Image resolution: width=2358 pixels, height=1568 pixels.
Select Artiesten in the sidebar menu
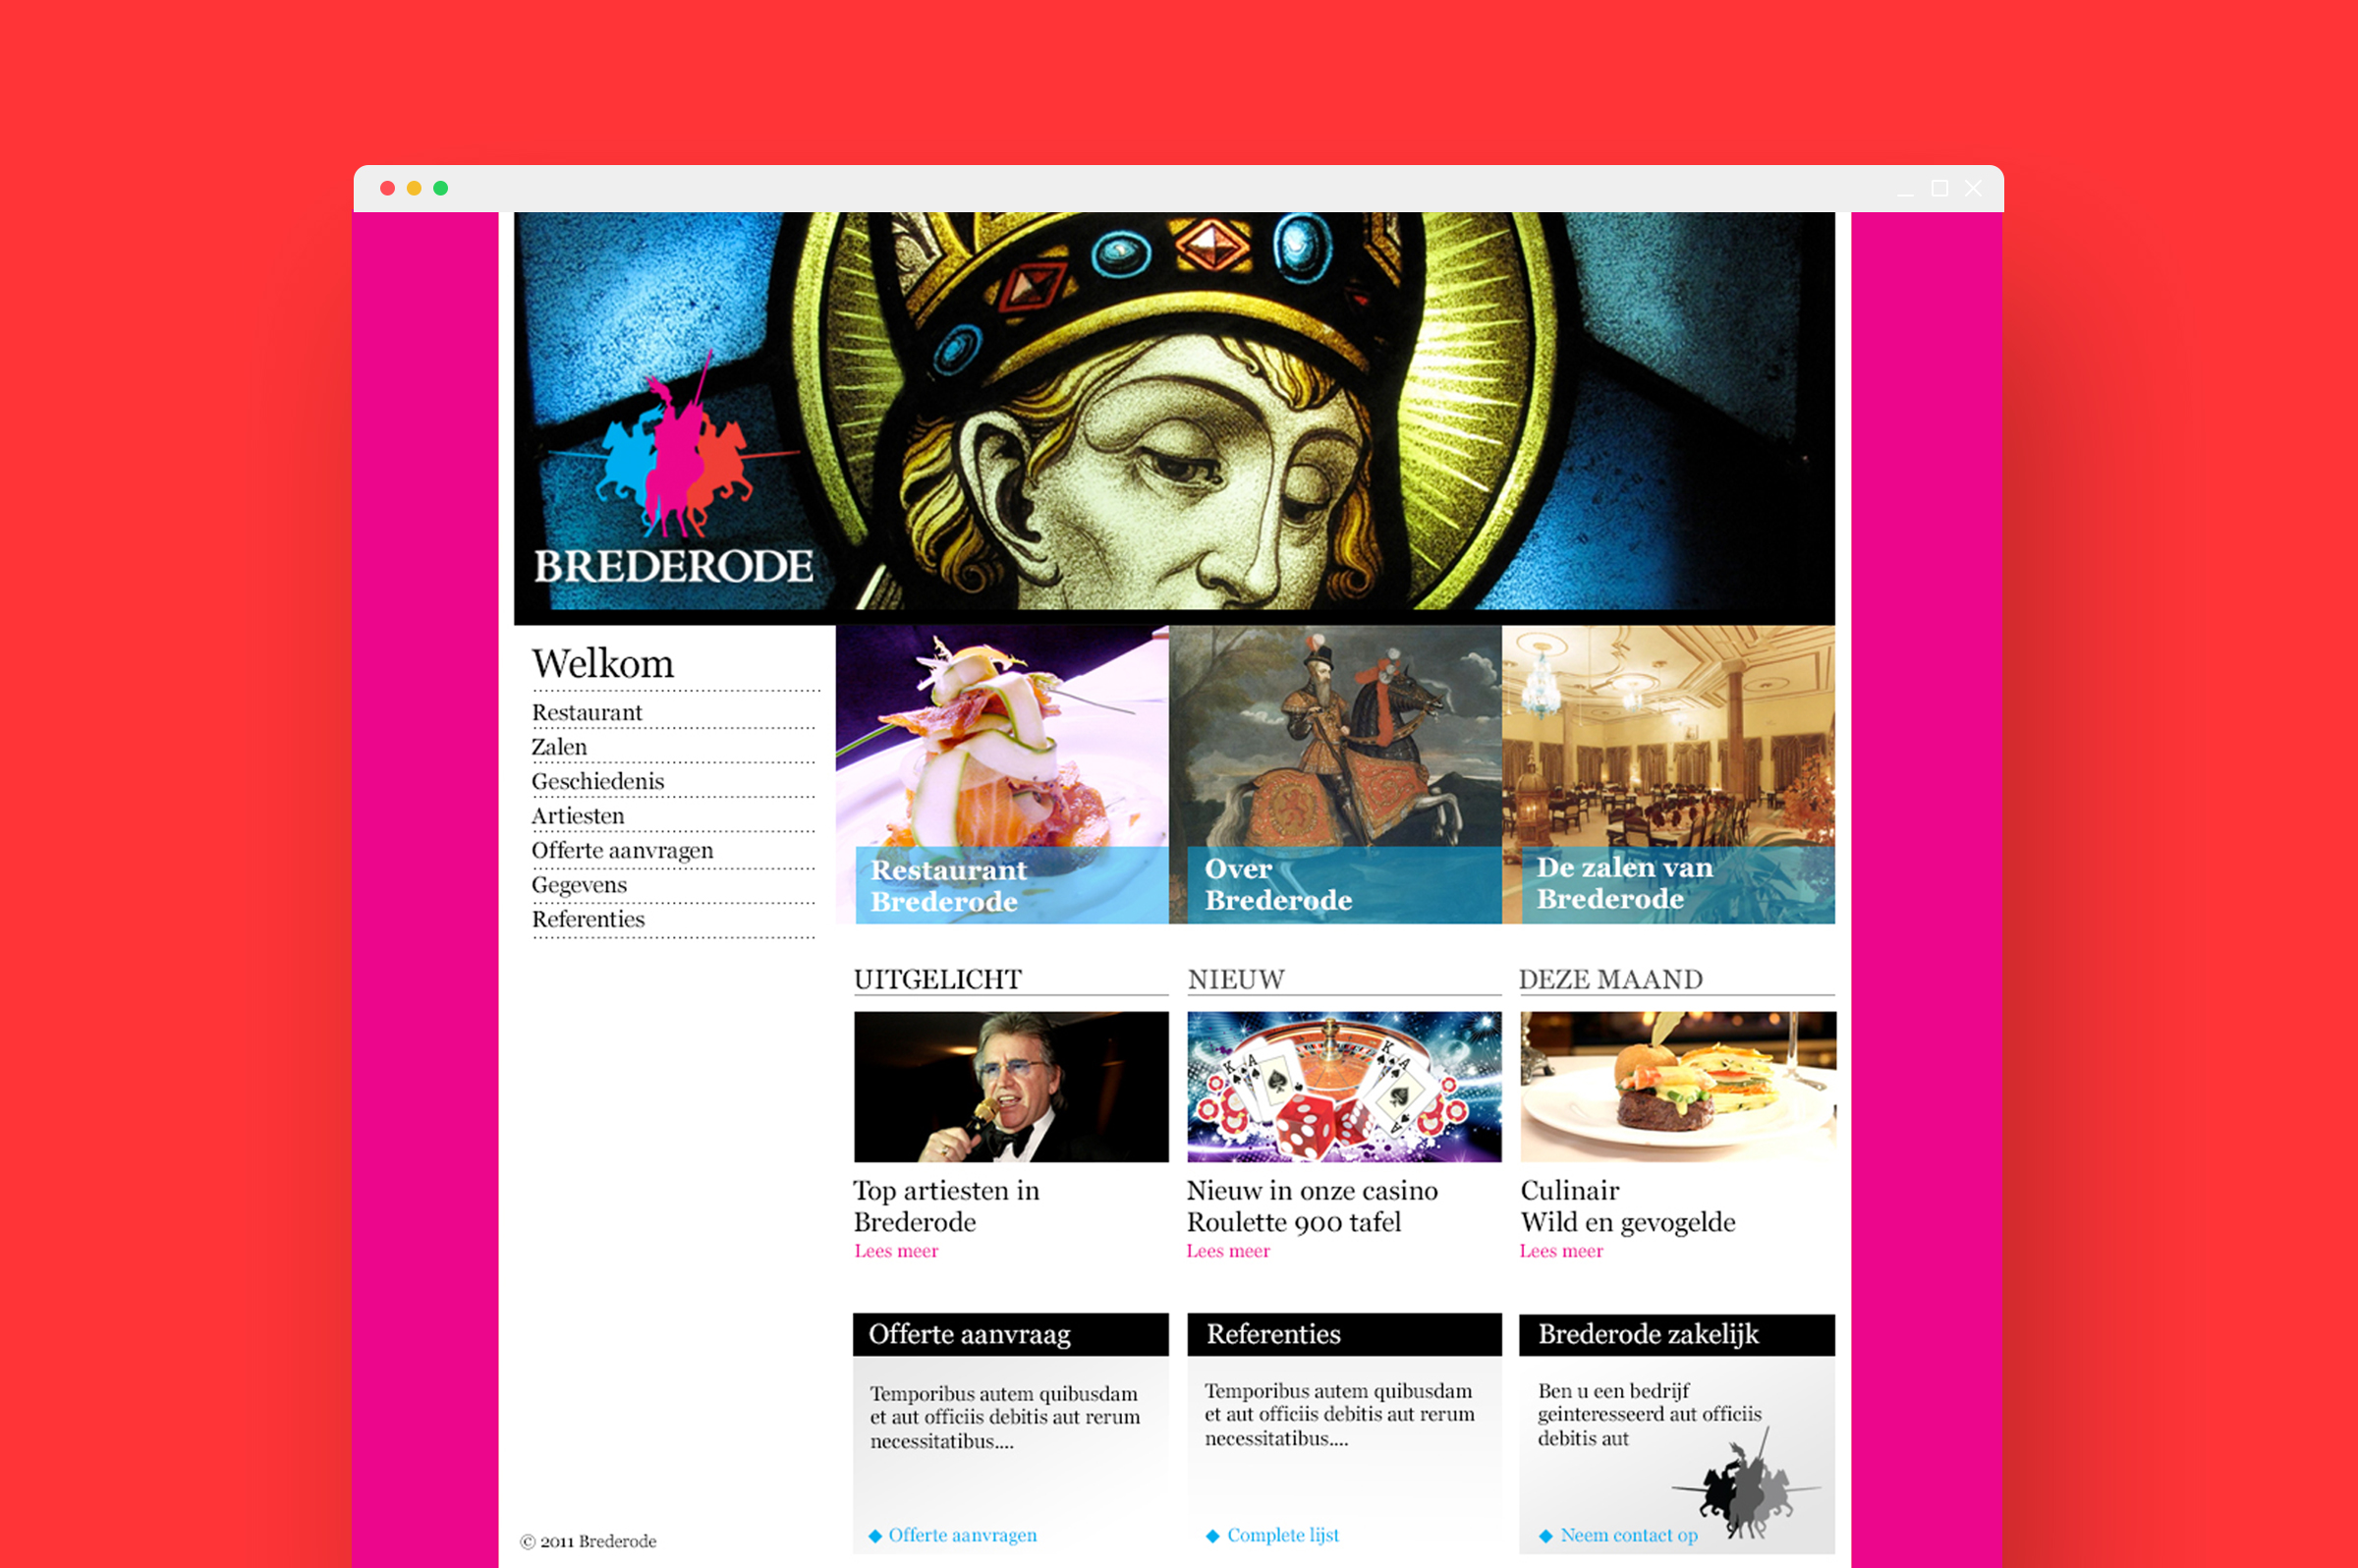[578, 816]
